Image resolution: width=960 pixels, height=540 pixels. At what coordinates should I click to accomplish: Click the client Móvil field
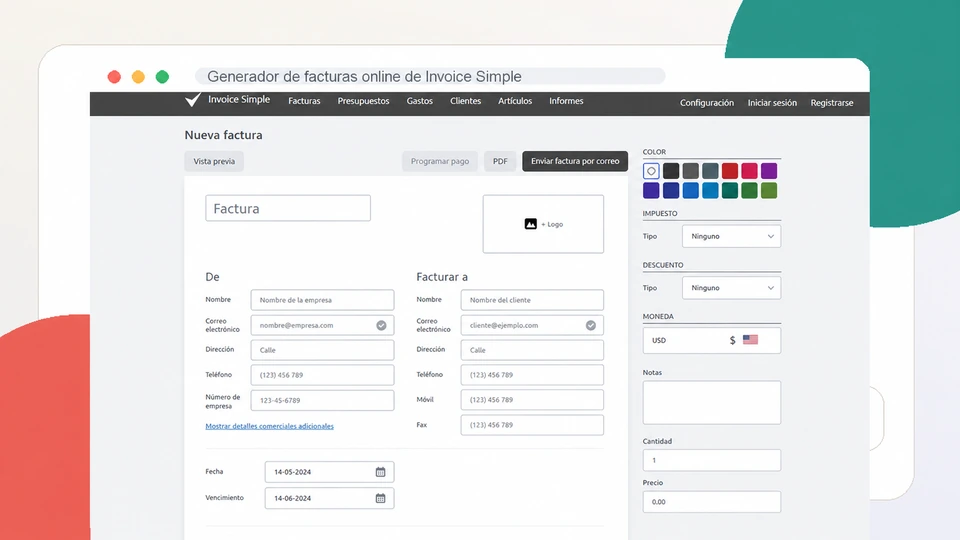point(532,400)
